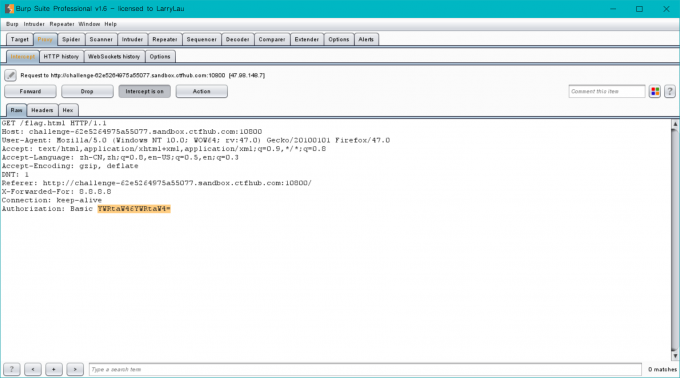Select the Raw view tab

(x=16, y=110)
